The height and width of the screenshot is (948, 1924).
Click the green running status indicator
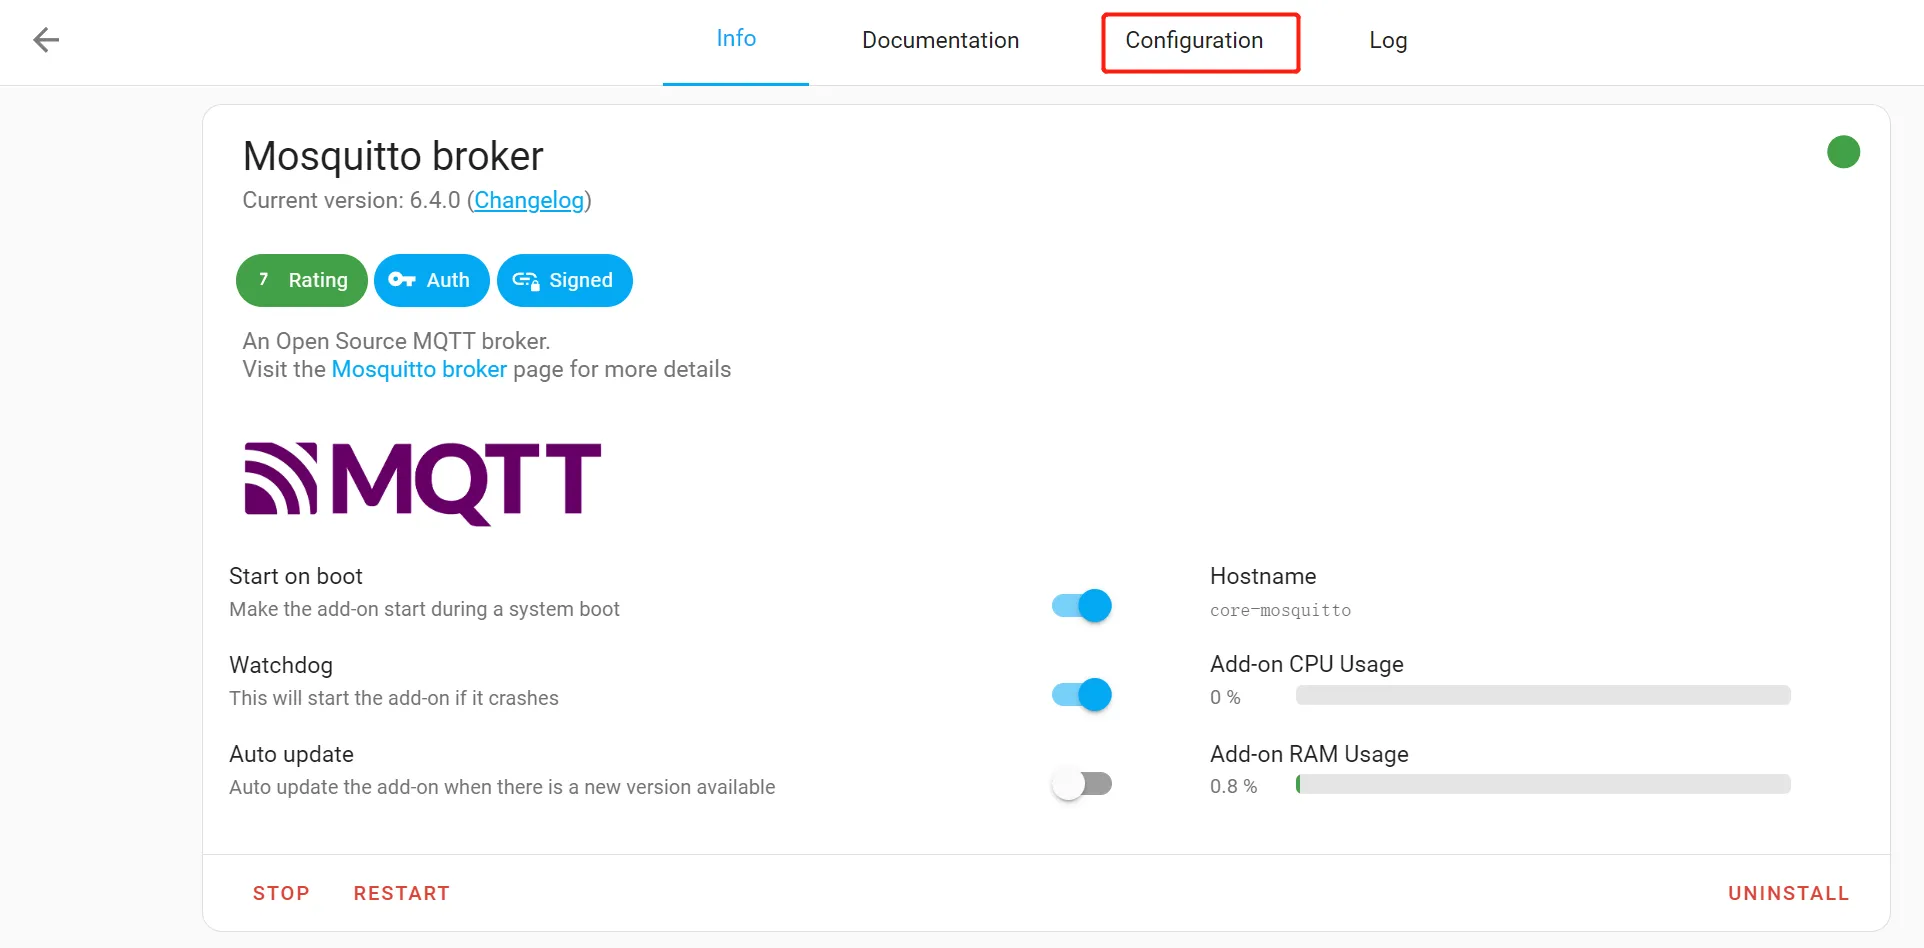[x=1843, y=152]
